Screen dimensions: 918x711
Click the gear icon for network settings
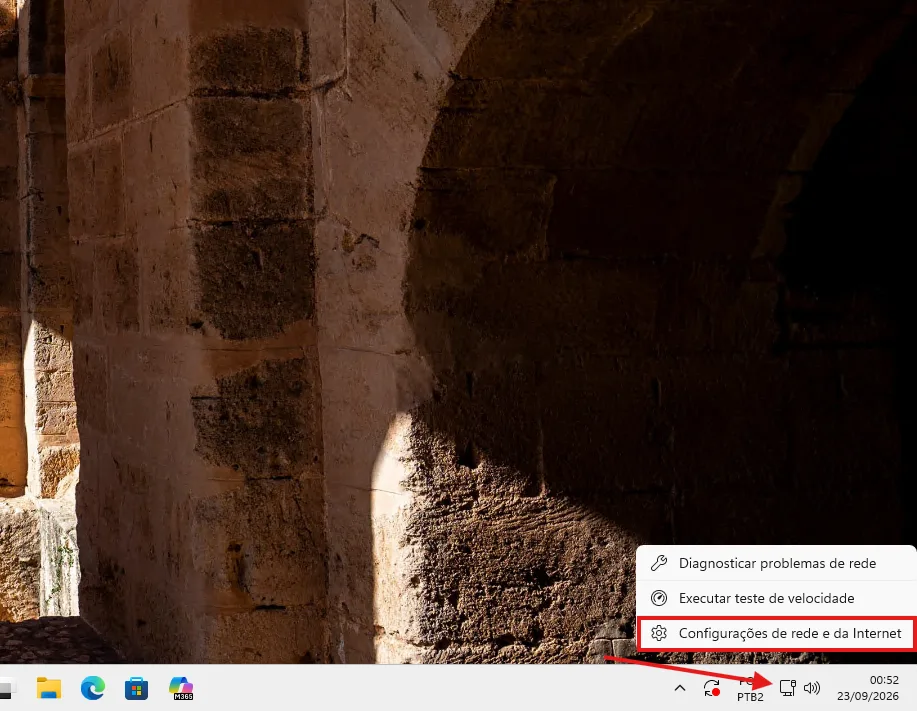click(x=659, y=633)
